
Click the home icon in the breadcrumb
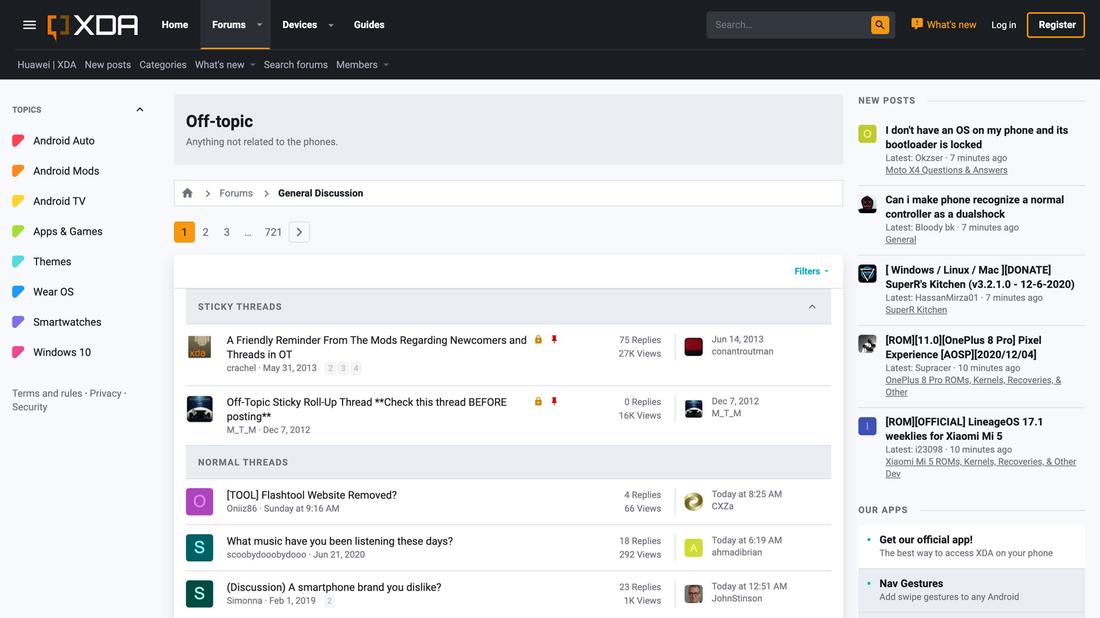[186, 191]
